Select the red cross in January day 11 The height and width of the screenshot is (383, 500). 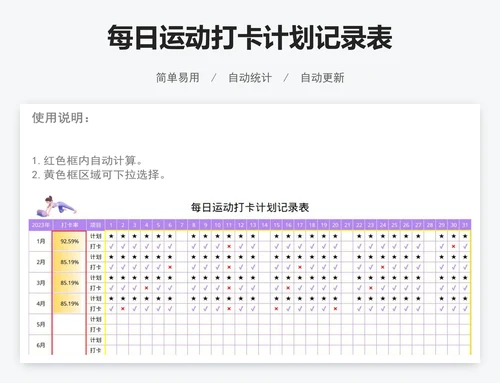[229, 247]
